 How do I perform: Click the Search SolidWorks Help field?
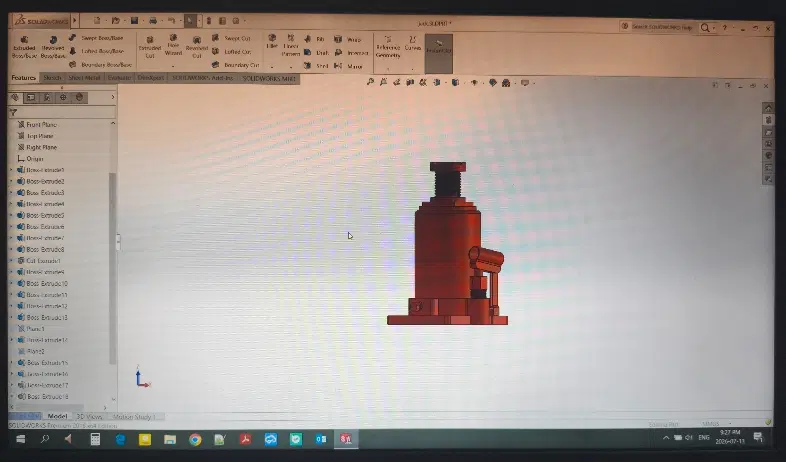[x=659, y=27]
